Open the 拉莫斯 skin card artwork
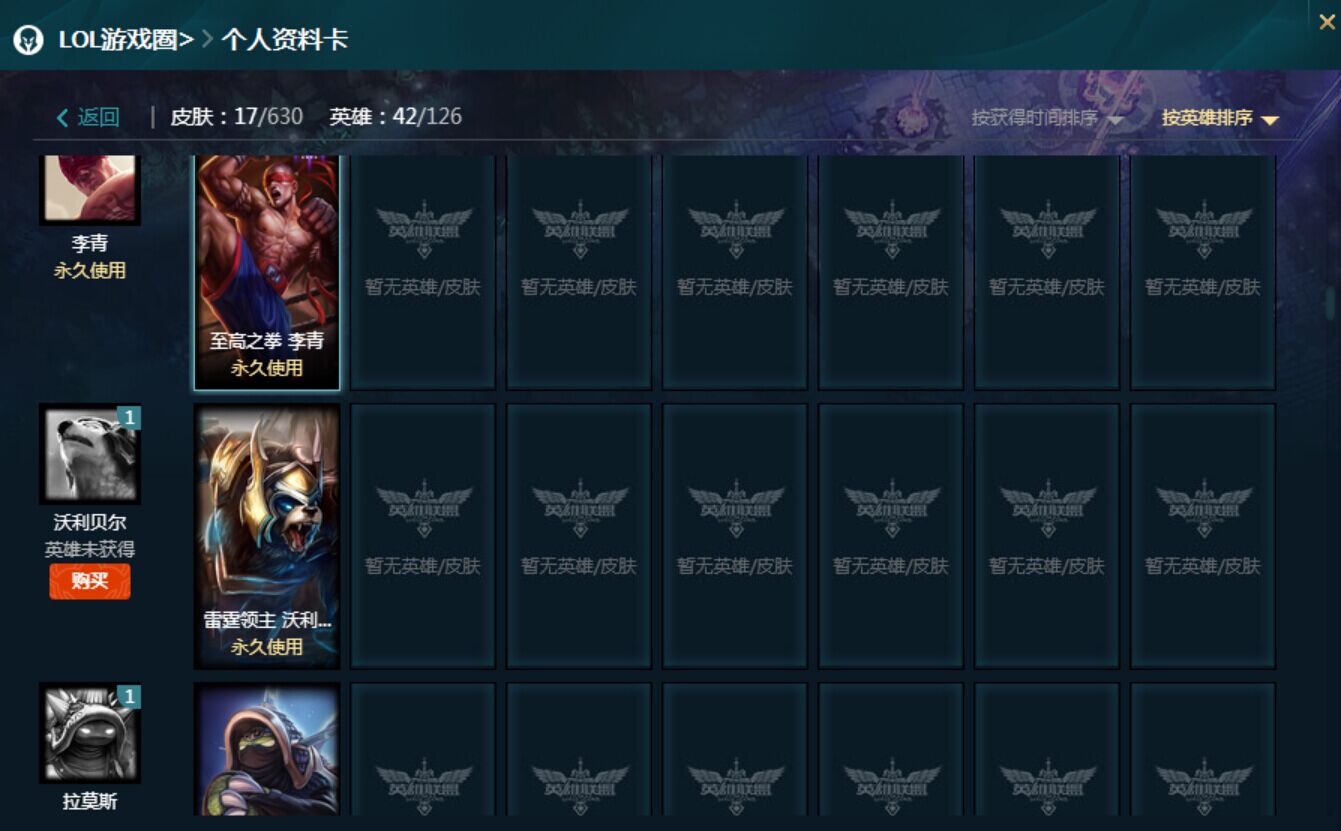This screenshot has height=831, width=1341. pos(267,749)
